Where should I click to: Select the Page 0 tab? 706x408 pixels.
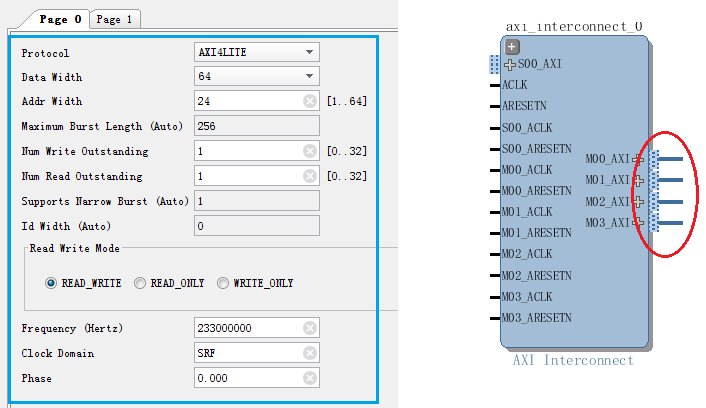click(x=61, y=19)
